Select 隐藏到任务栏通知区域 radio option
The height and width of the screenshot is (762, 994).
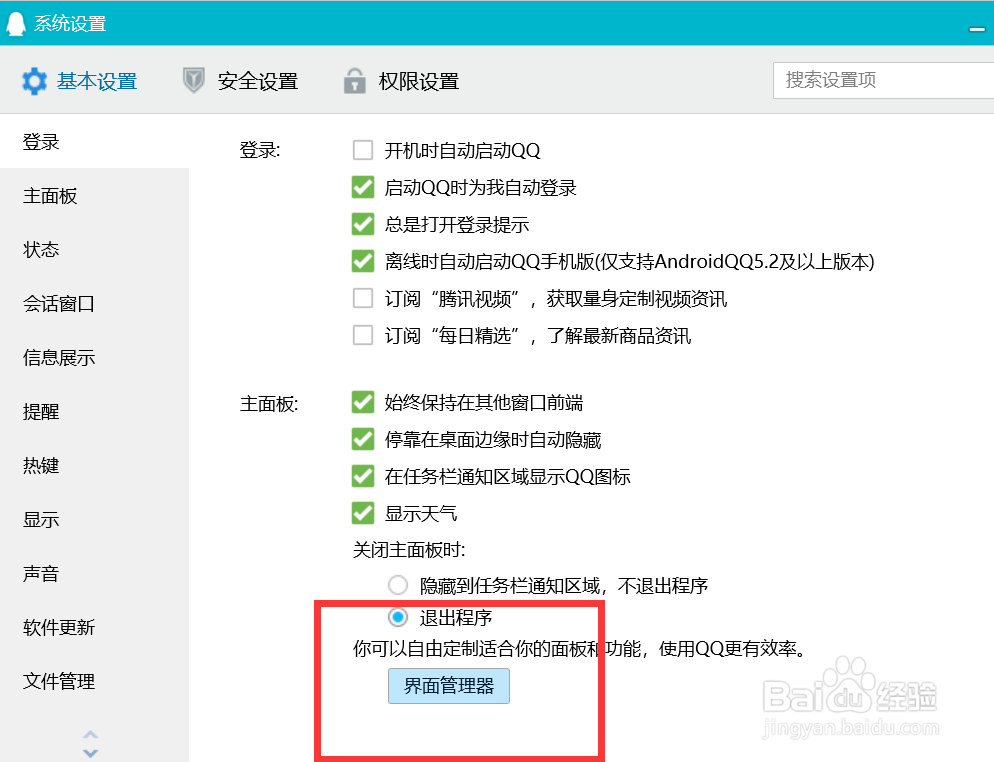[398, 584]
